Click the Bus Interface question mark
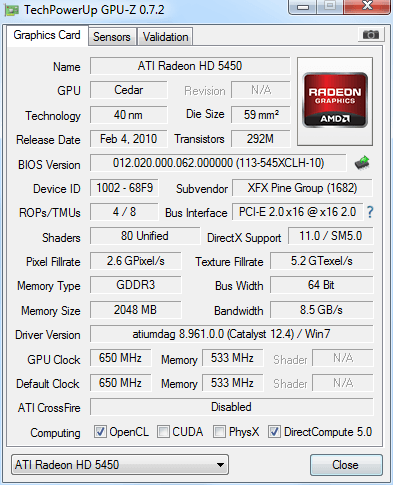This screenshot has width=393, height=485. (370, 212)
